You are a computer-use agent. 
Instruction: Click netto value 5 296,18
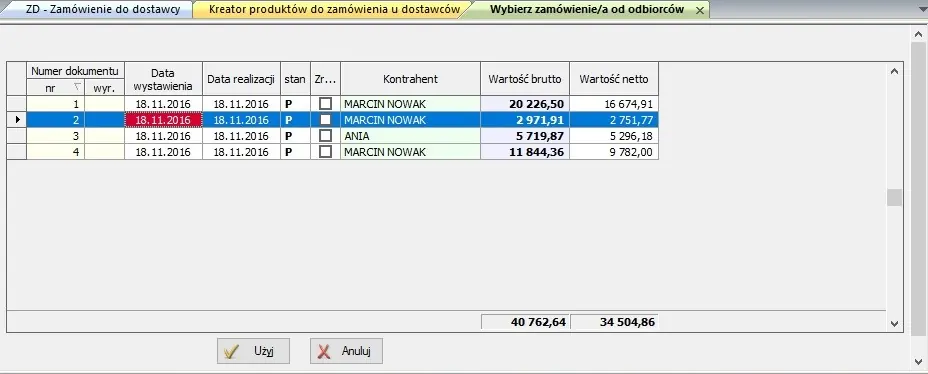pyautogui.click(x=614, y=136)
